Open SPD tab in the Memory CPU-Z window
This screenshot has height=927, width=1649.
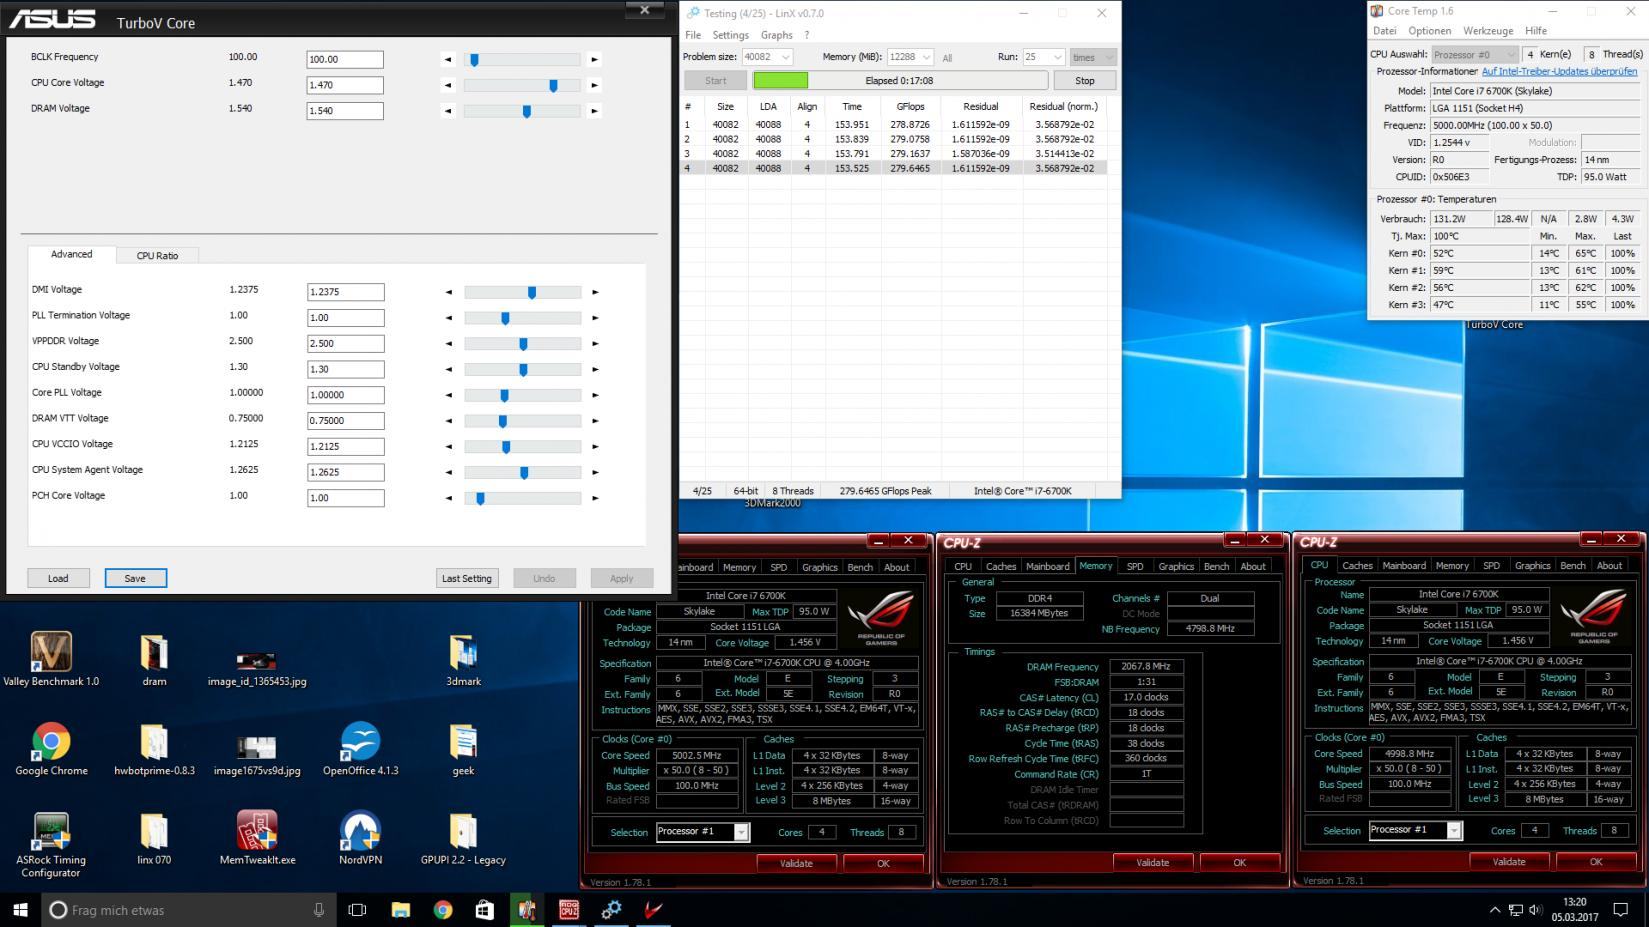click(x=1135, y=566)
